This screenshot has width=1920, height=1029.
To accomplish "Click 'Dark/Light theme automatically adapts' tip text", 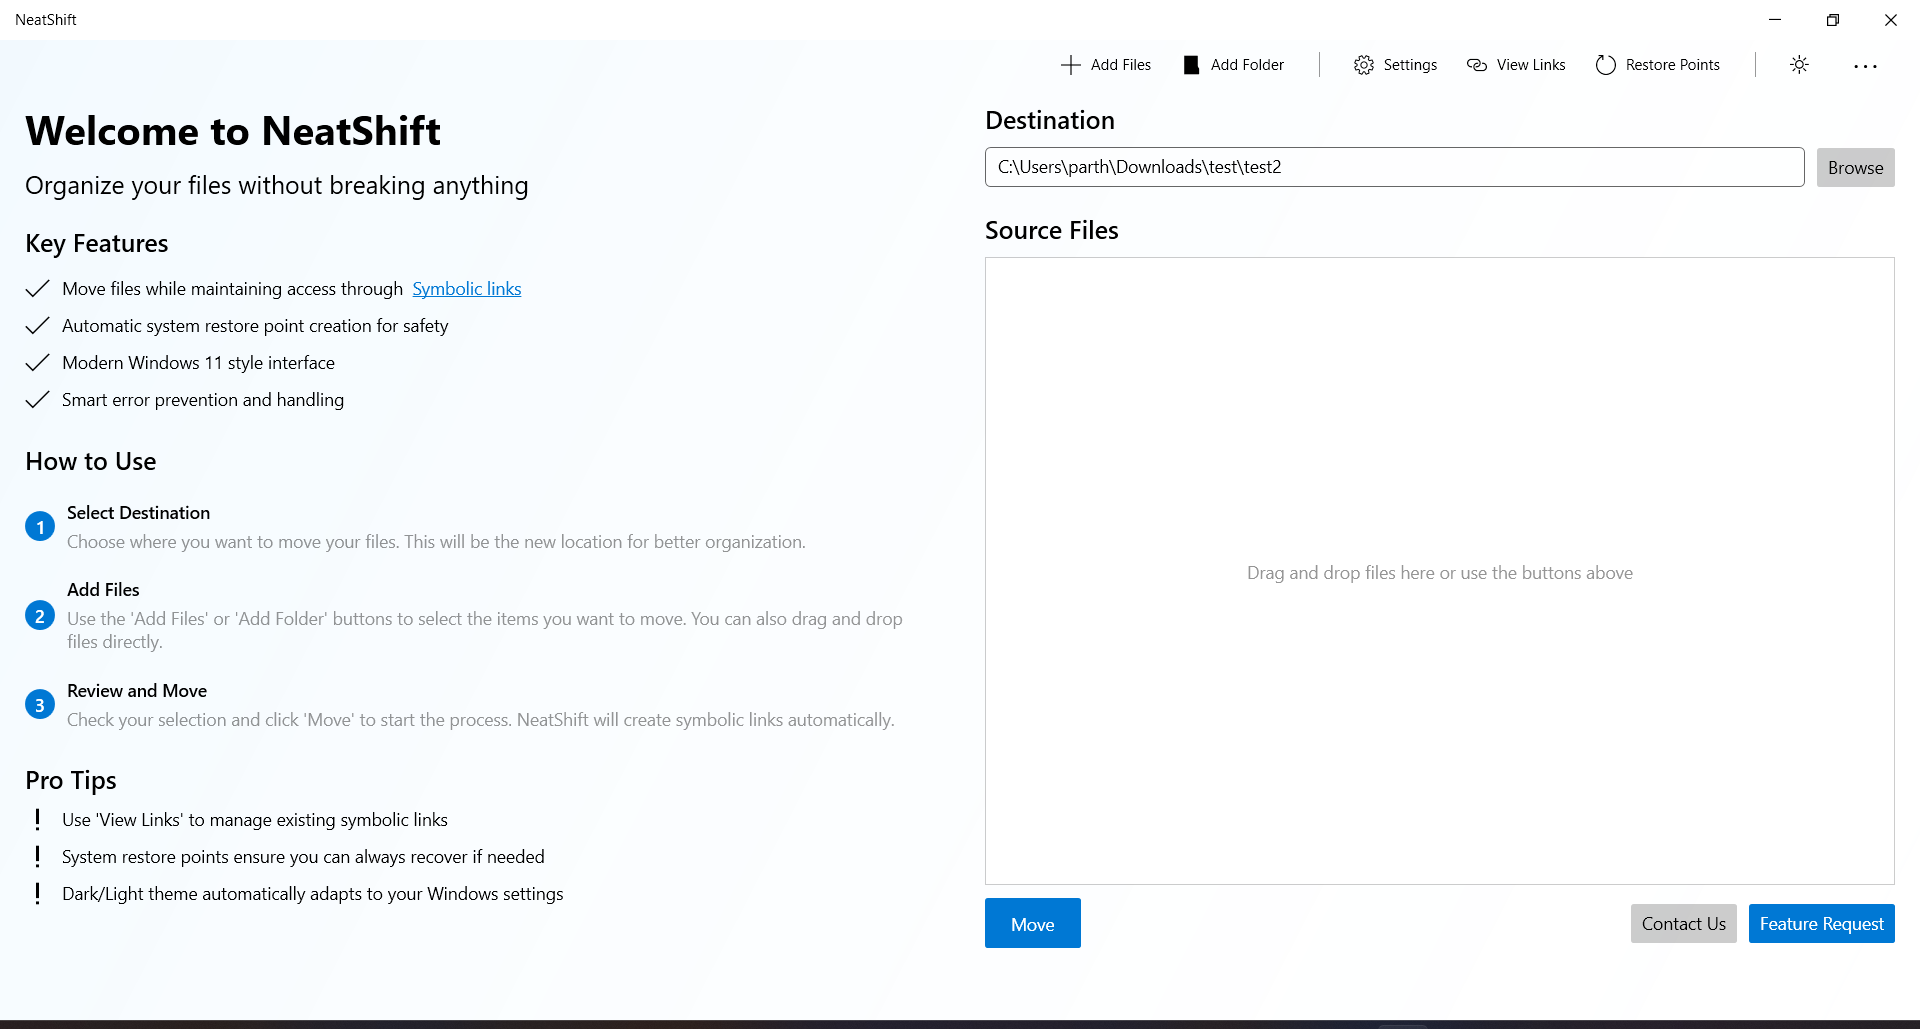I will tap(313, 894).
